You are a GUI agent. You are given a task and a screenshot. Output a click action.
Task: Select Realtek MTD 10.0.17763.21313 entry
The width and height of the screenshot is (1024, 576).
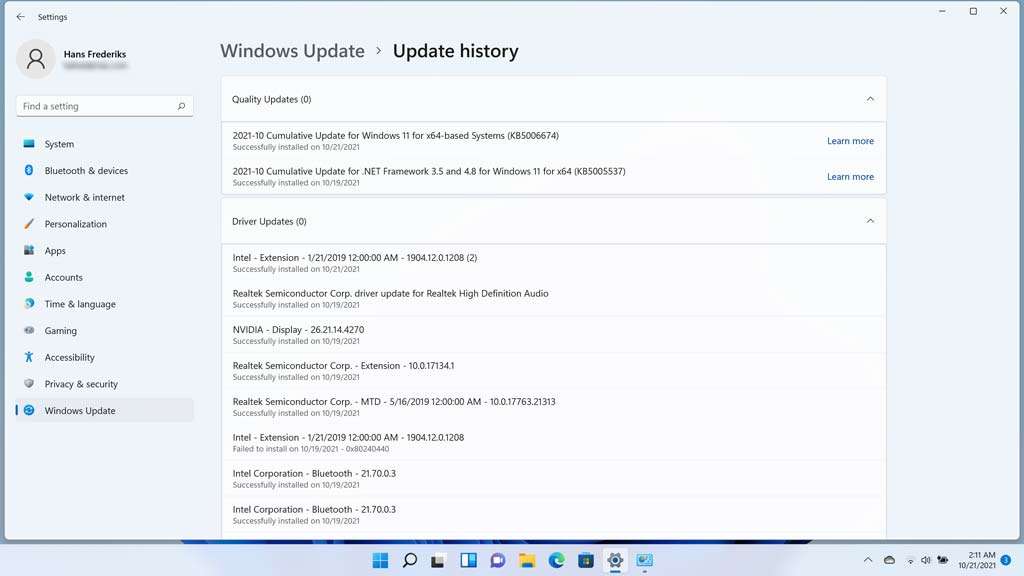553,406
